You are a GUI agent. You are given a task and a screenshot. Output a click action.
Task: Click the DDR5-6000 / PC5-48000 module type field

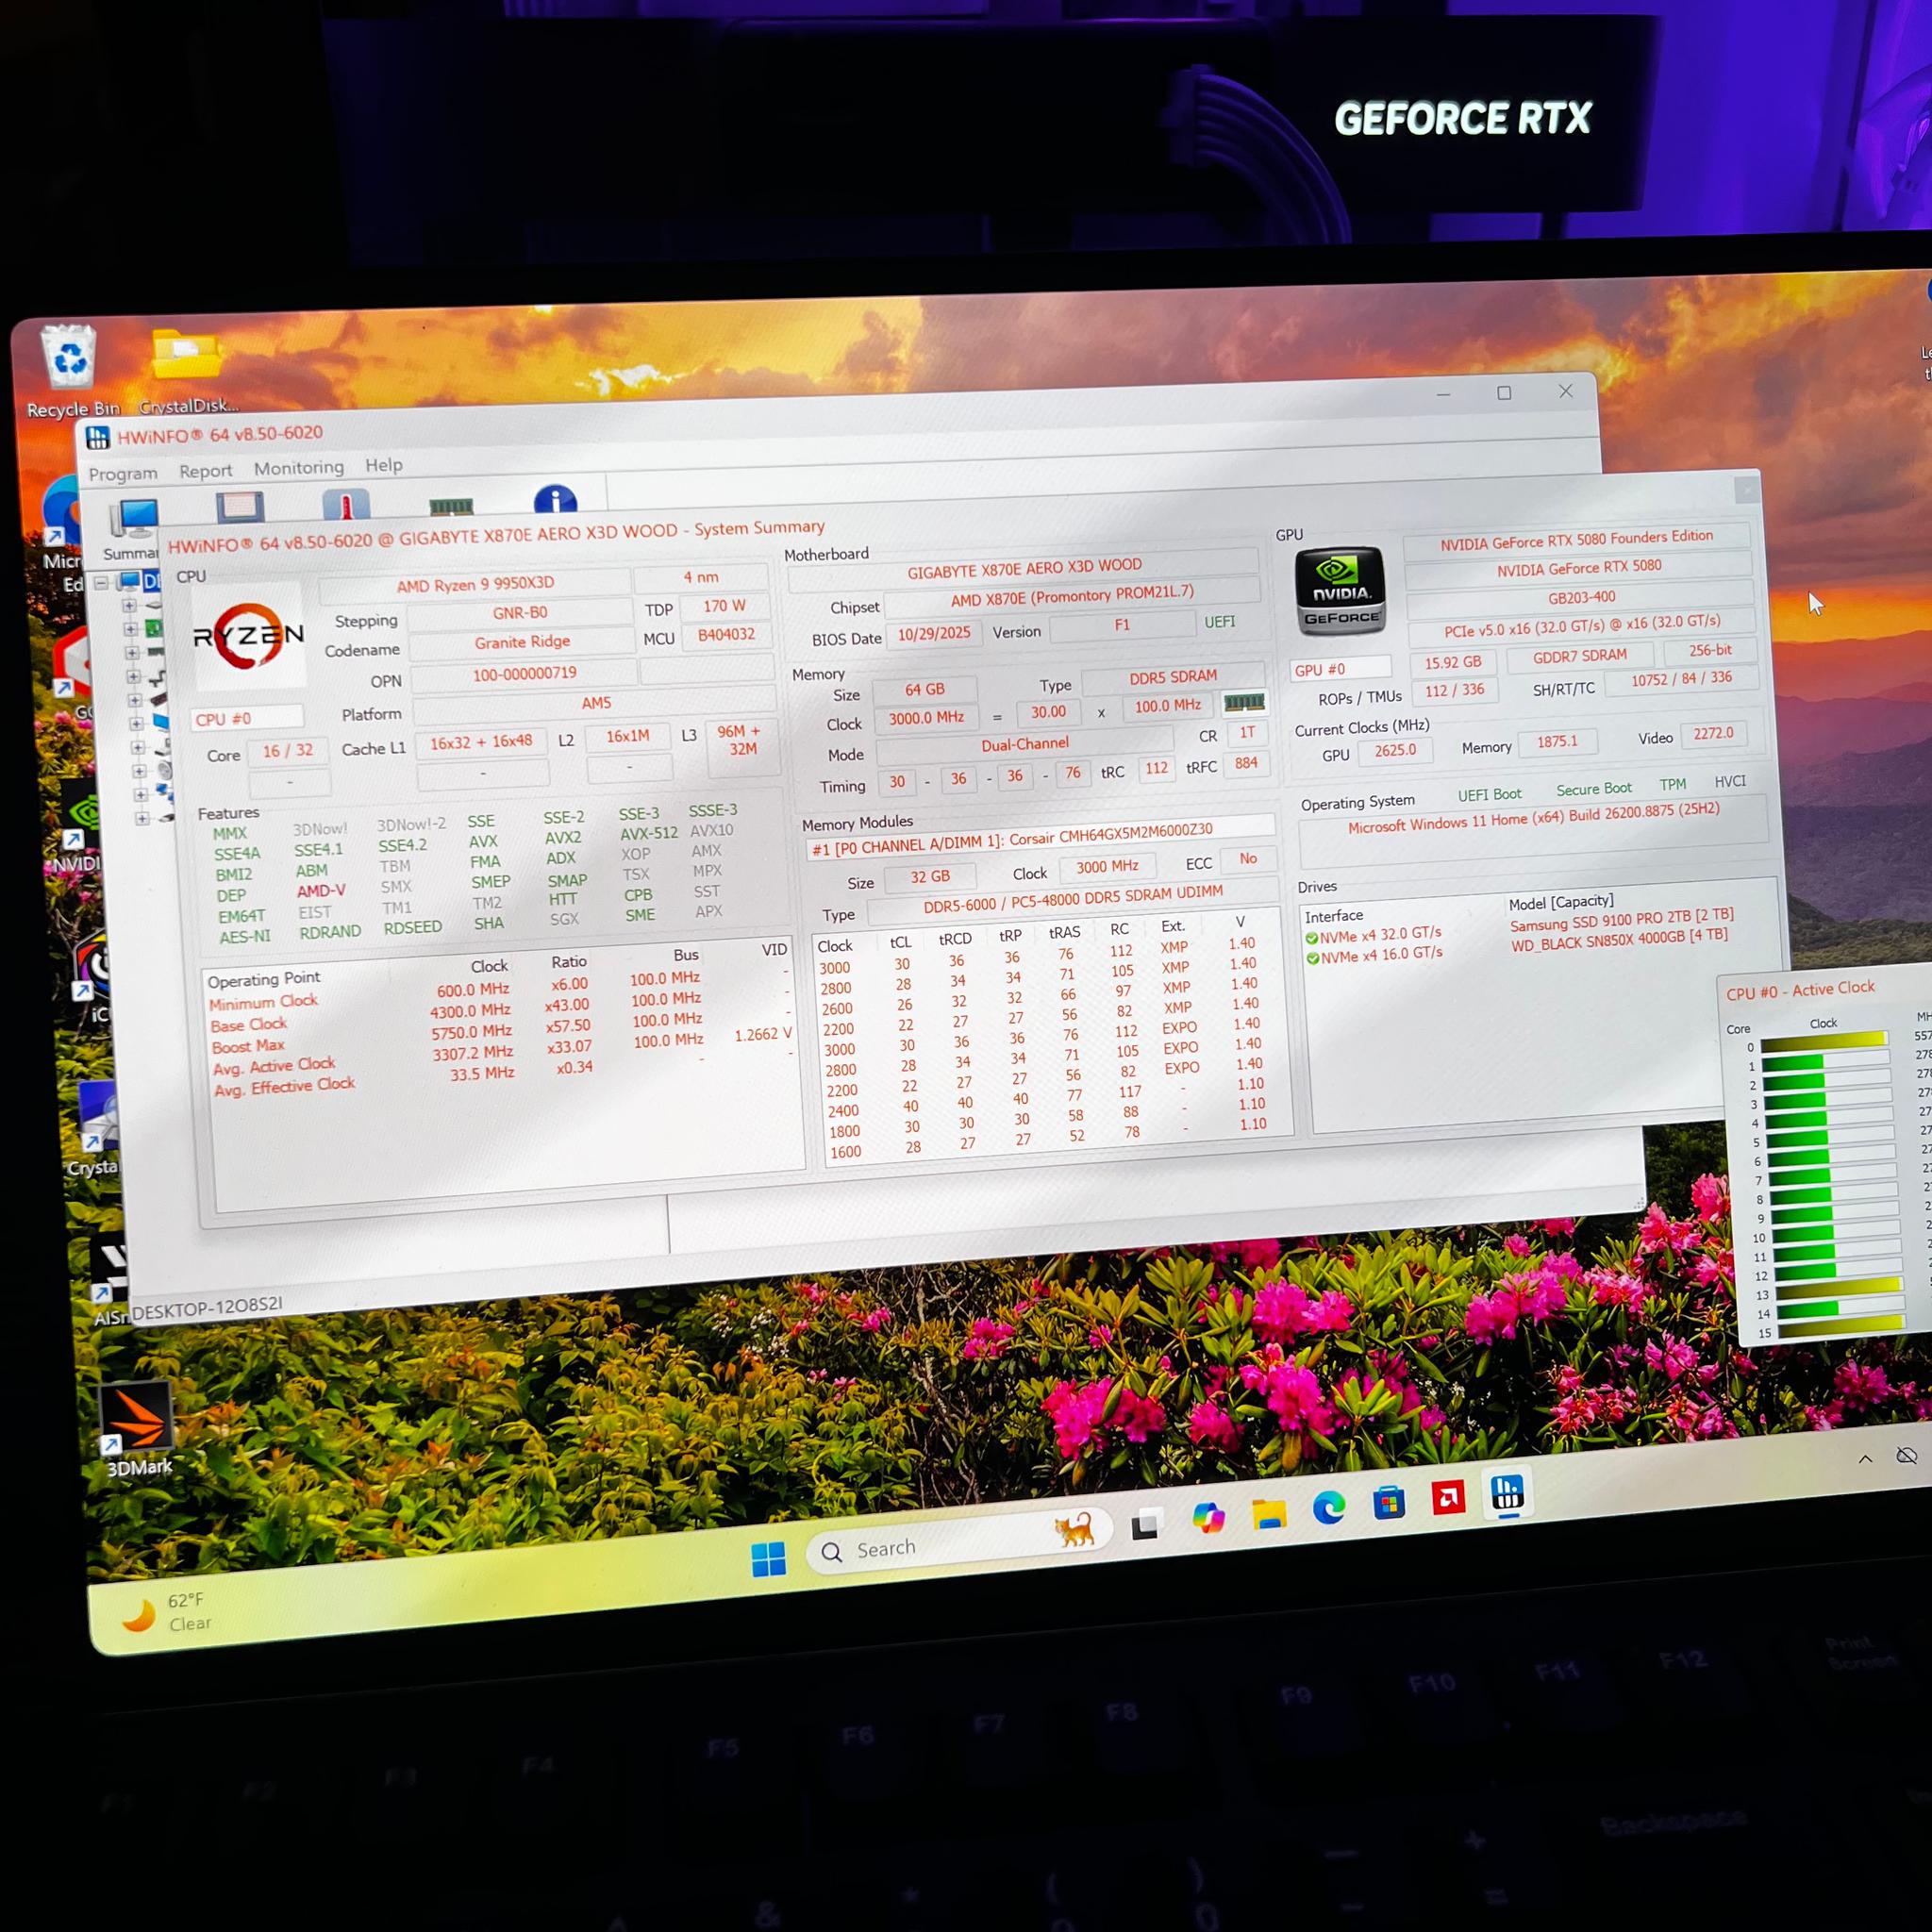(x=1073, y=899)
